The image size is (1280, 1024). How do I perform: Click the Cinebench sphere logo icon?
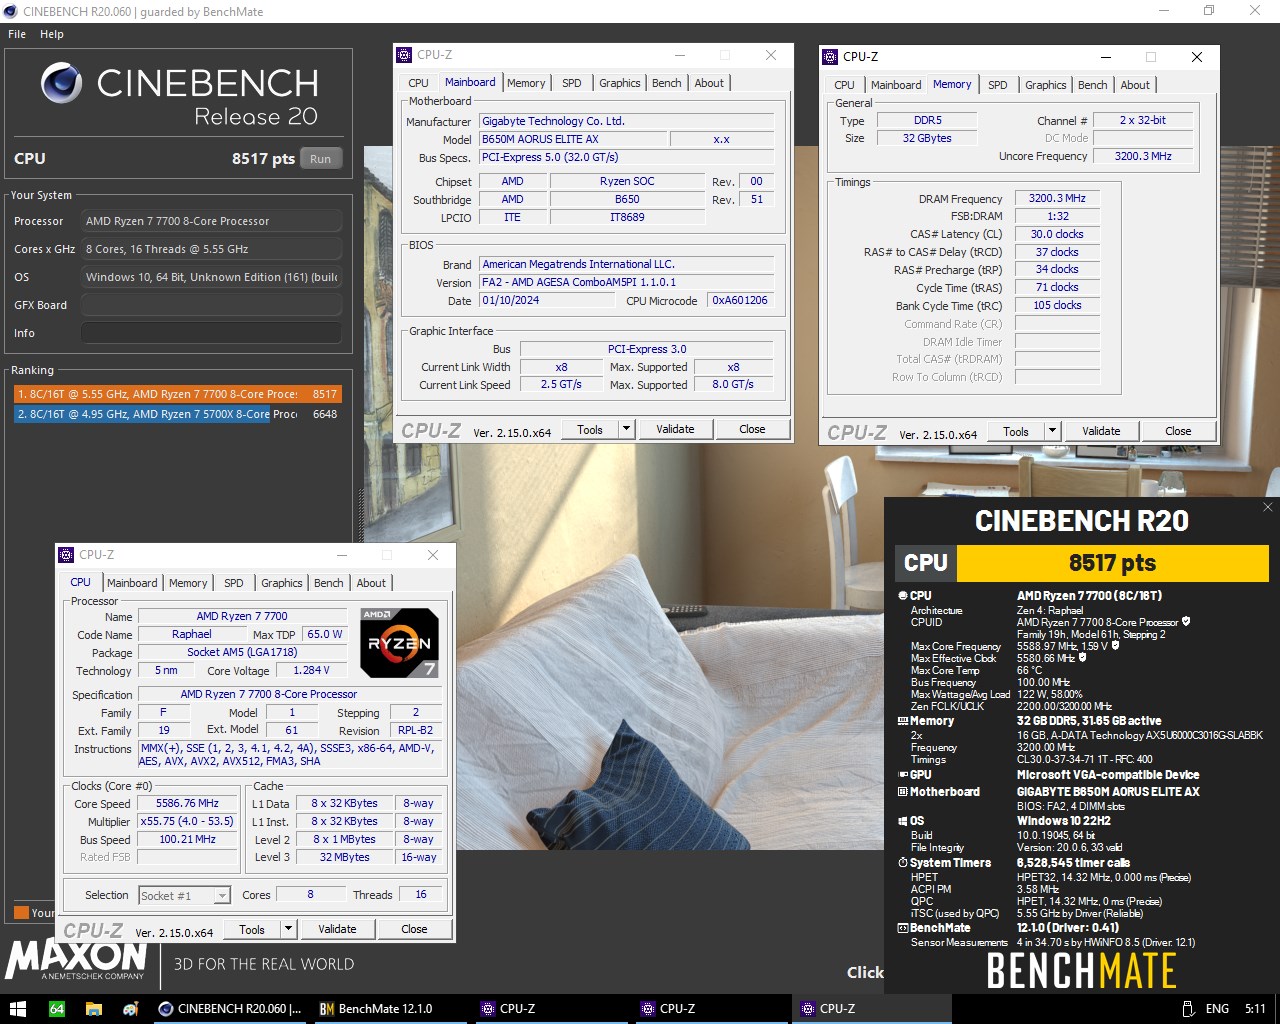[62, 83]
